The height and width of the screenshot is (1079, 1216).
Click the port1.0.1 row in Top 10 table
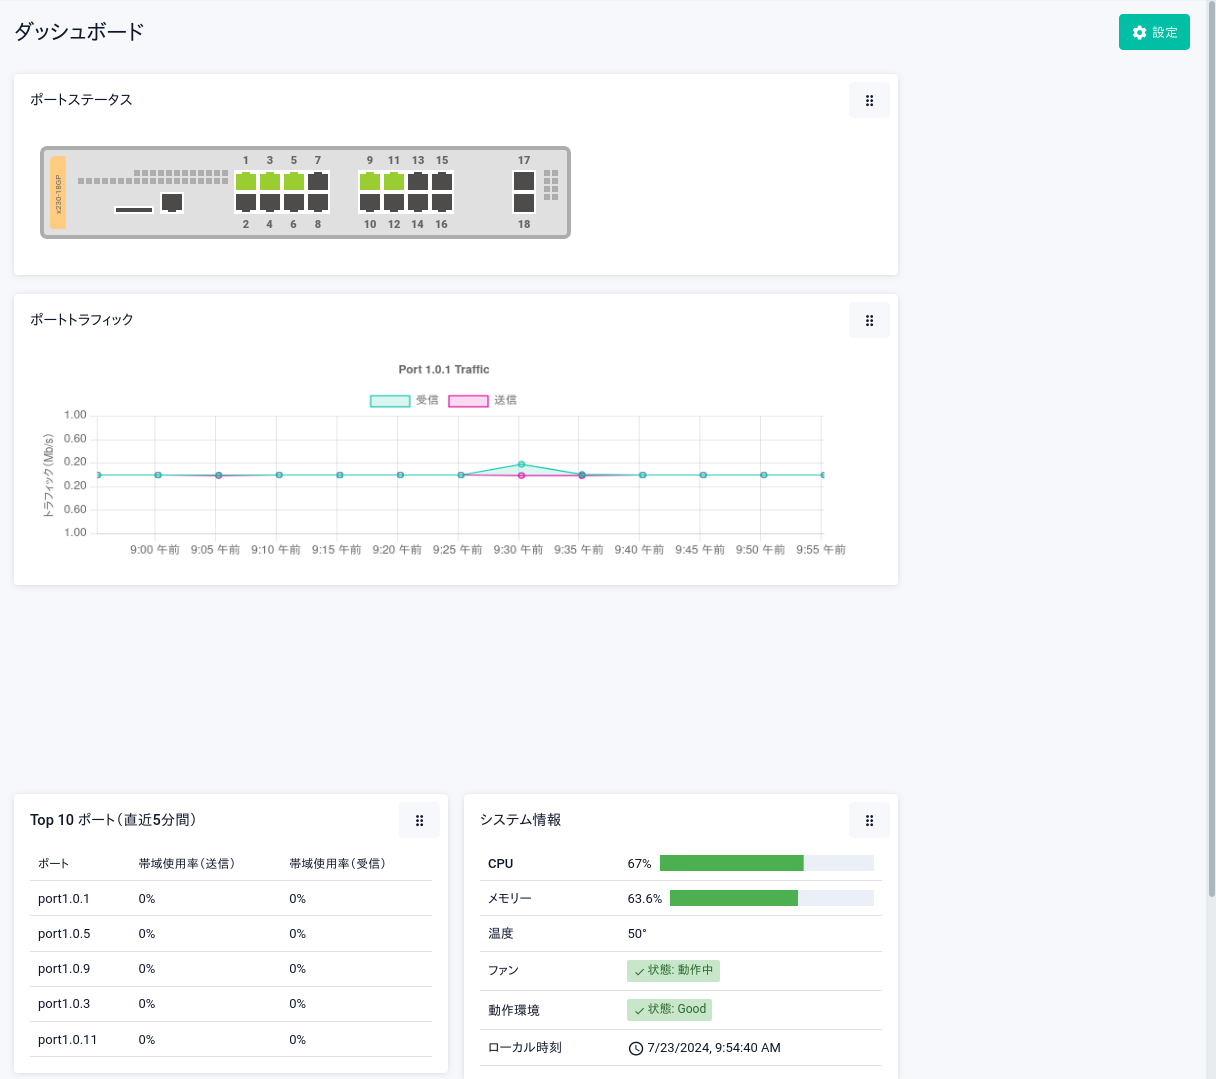pyautogui.click(x=64, y=898)
